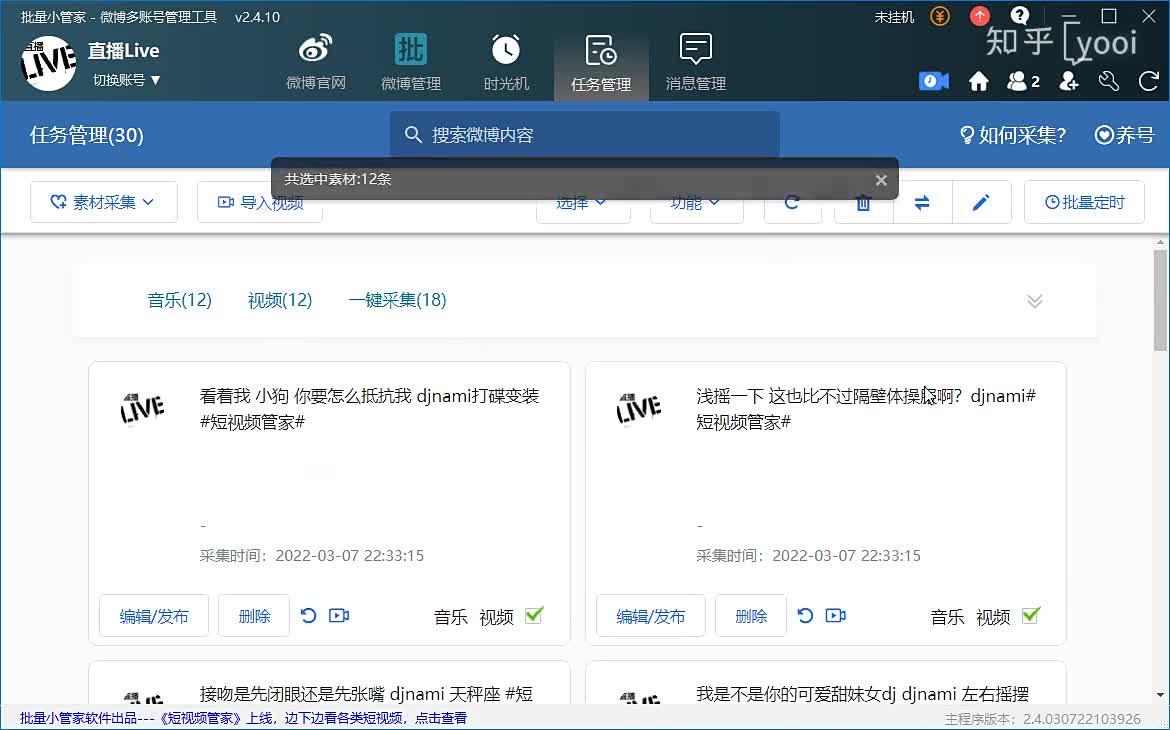
Task: Switch to the 消息管理 tab
Action: (695, 63)
